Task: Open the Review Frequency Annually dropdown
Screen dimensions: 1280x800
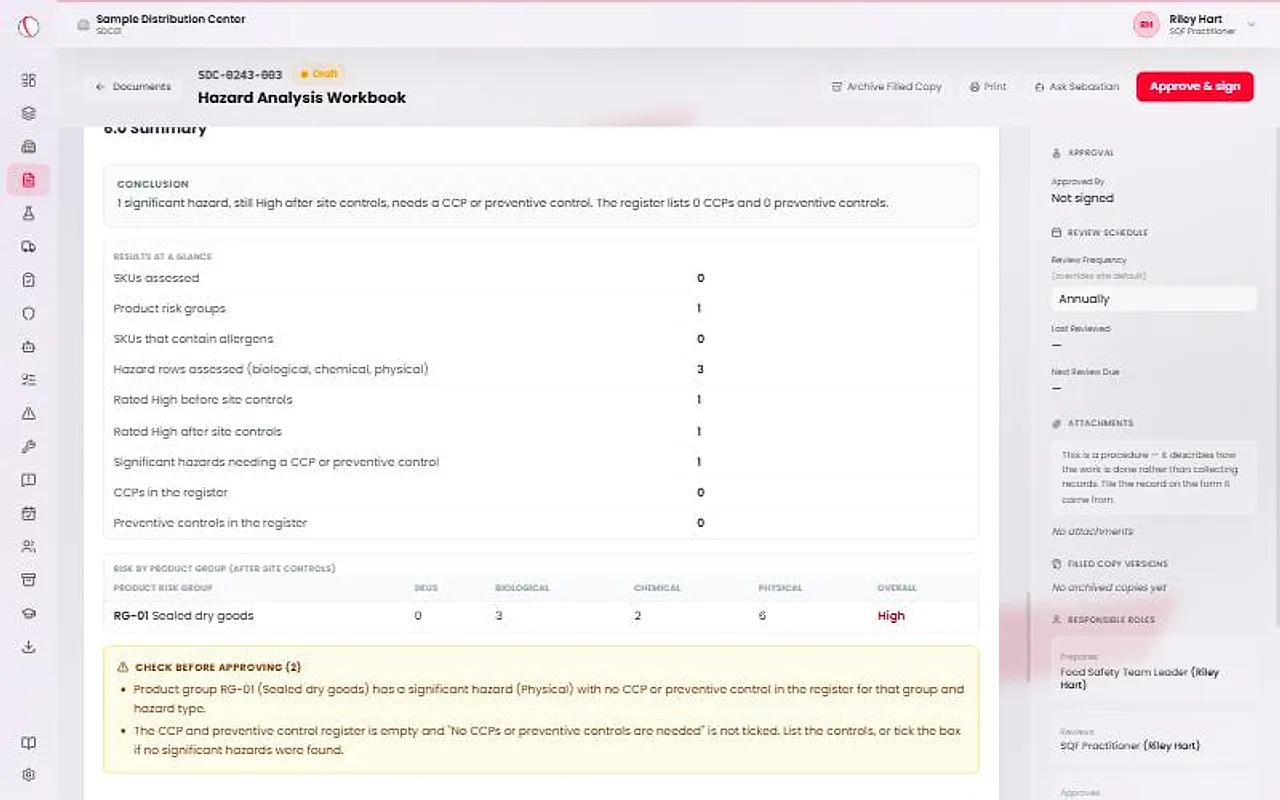Action: (1154, 299)
